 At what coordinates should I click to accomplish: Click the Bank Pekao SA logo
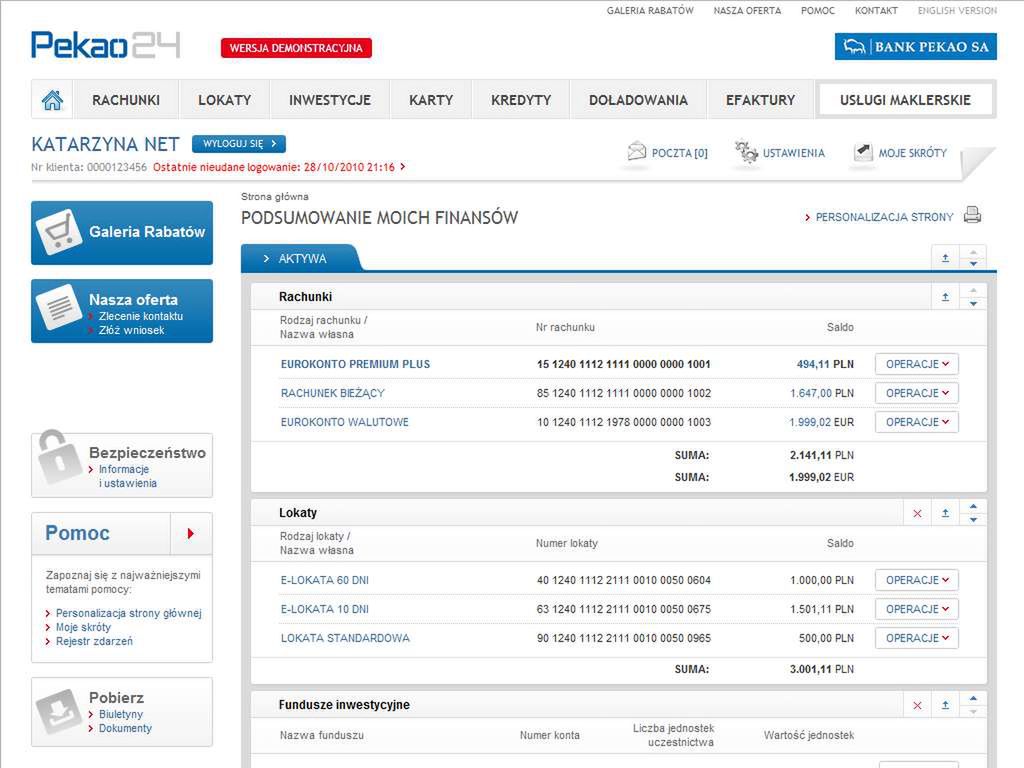pos(916,47)
